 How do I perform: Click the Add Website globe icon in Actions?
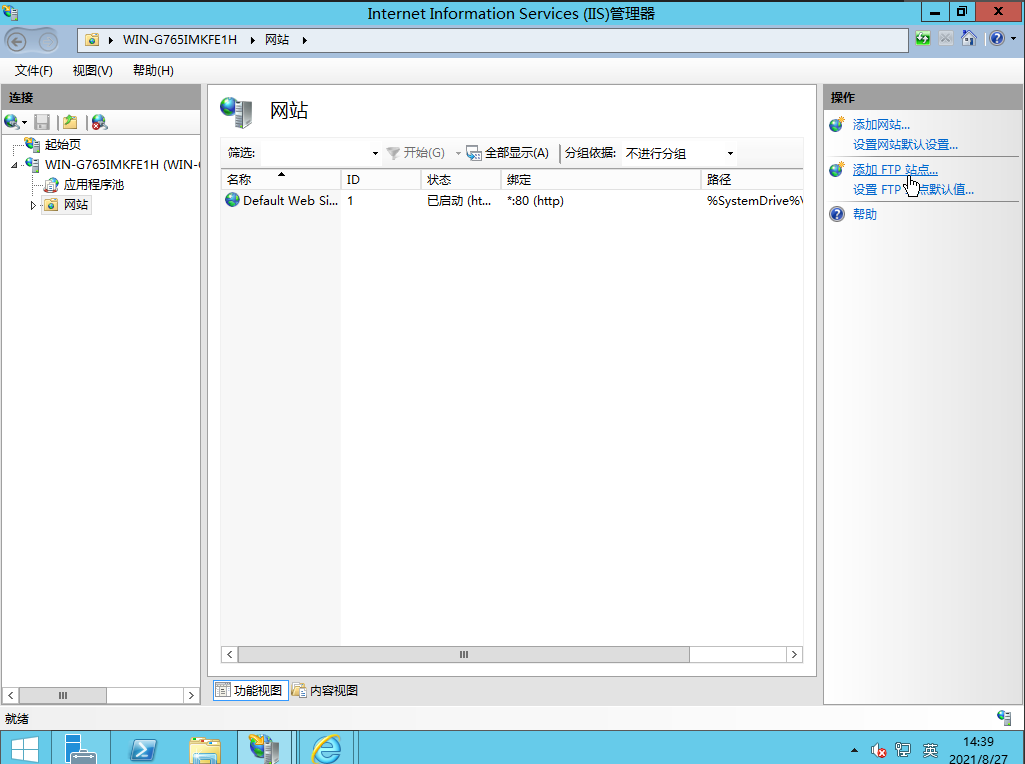(x=837, y=124)
